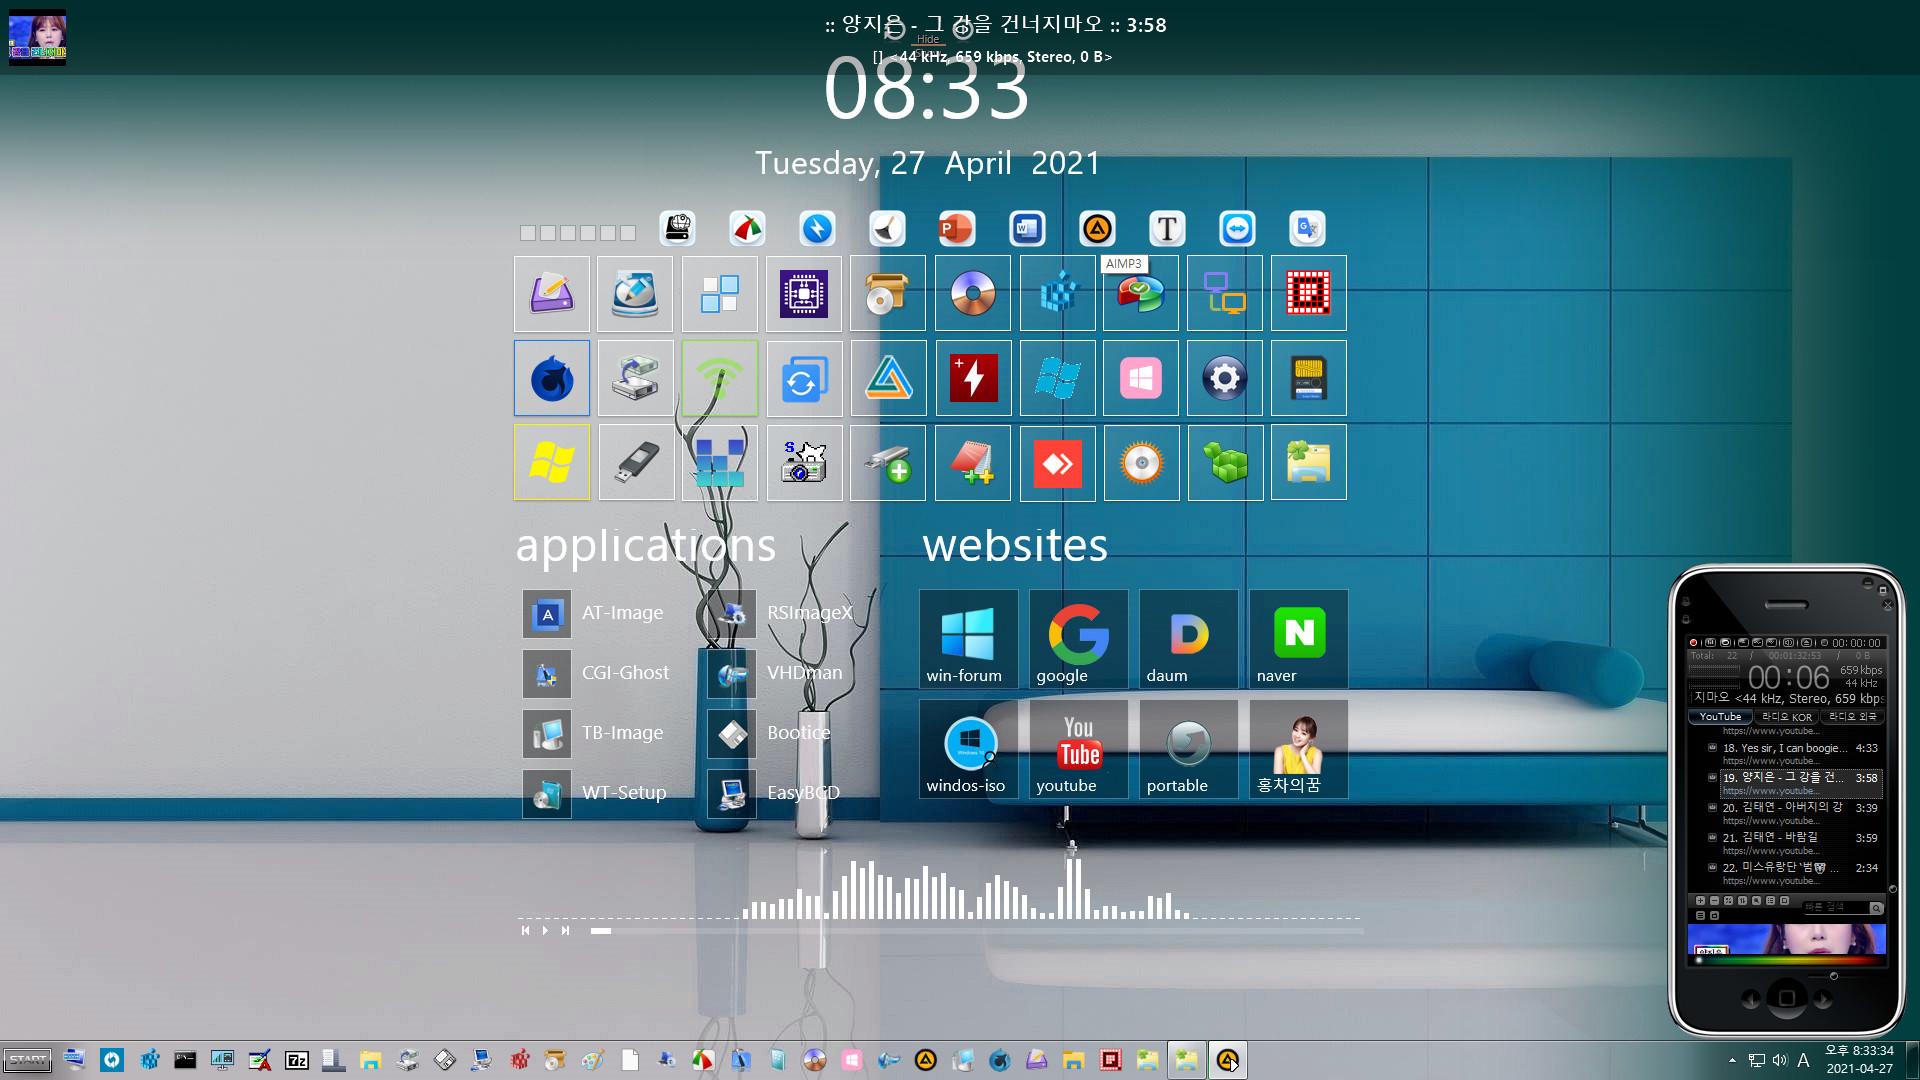Launch the screenshot camera tile
1920x1080 pixels.
804,462
